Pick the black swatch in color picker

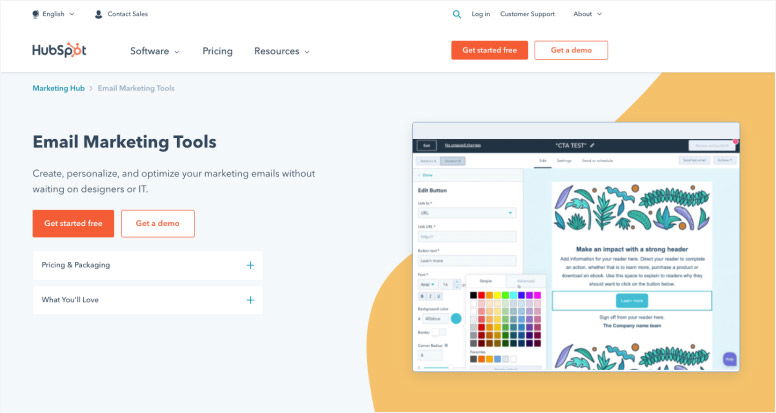pyautogui.click(x=474, y=295)
